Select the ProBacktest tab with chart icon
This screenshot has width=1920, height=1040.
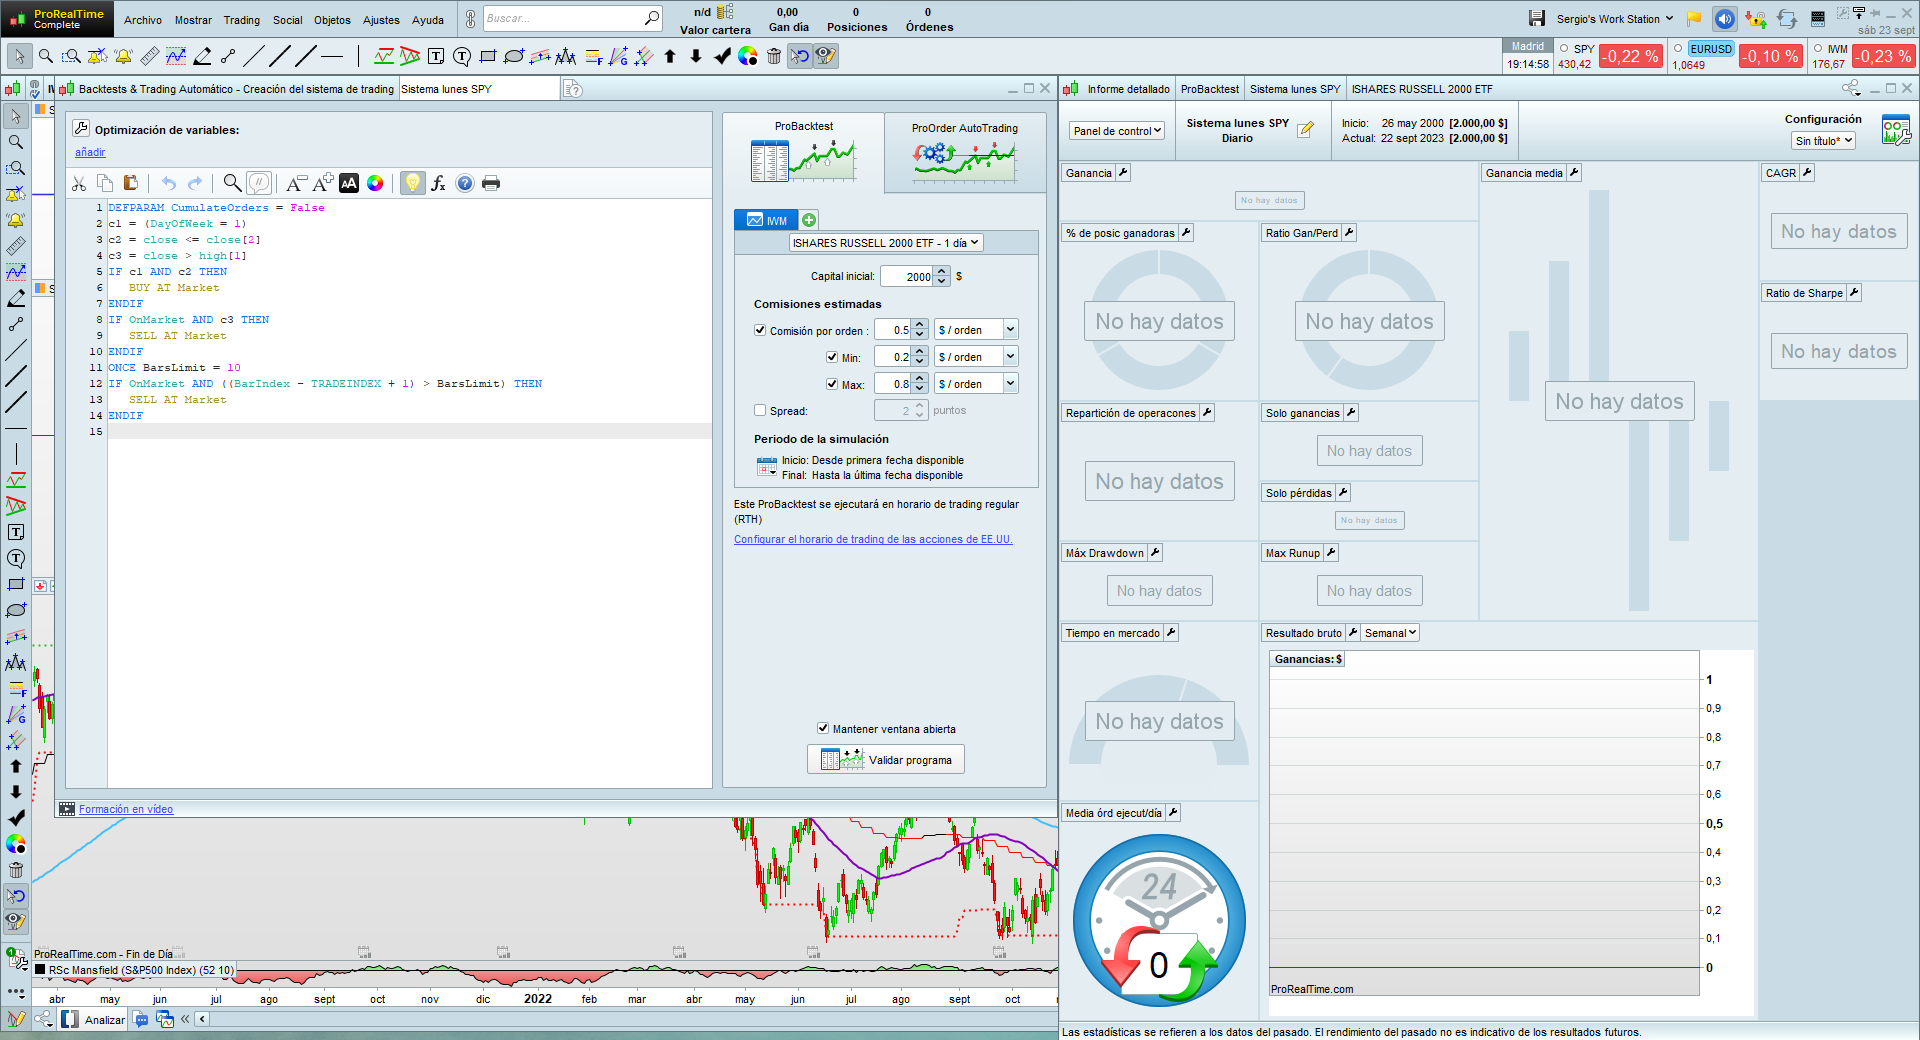coord(803,152)
